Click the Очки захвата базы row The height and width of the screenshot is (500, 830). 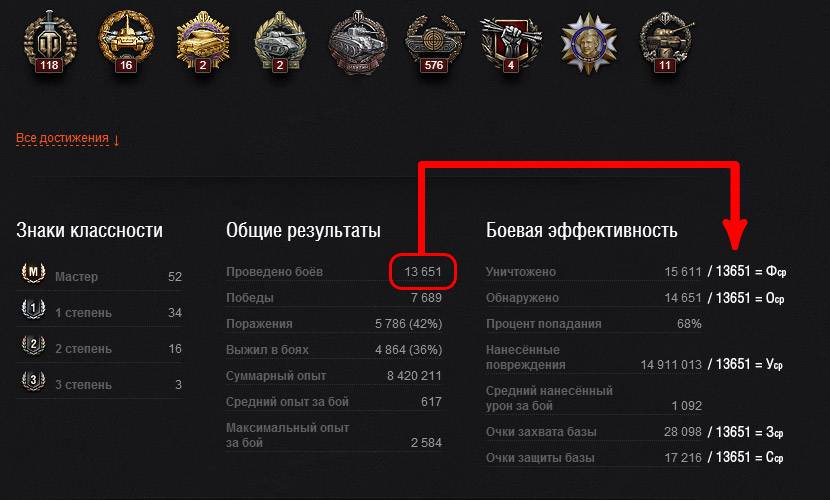[594, 432]
